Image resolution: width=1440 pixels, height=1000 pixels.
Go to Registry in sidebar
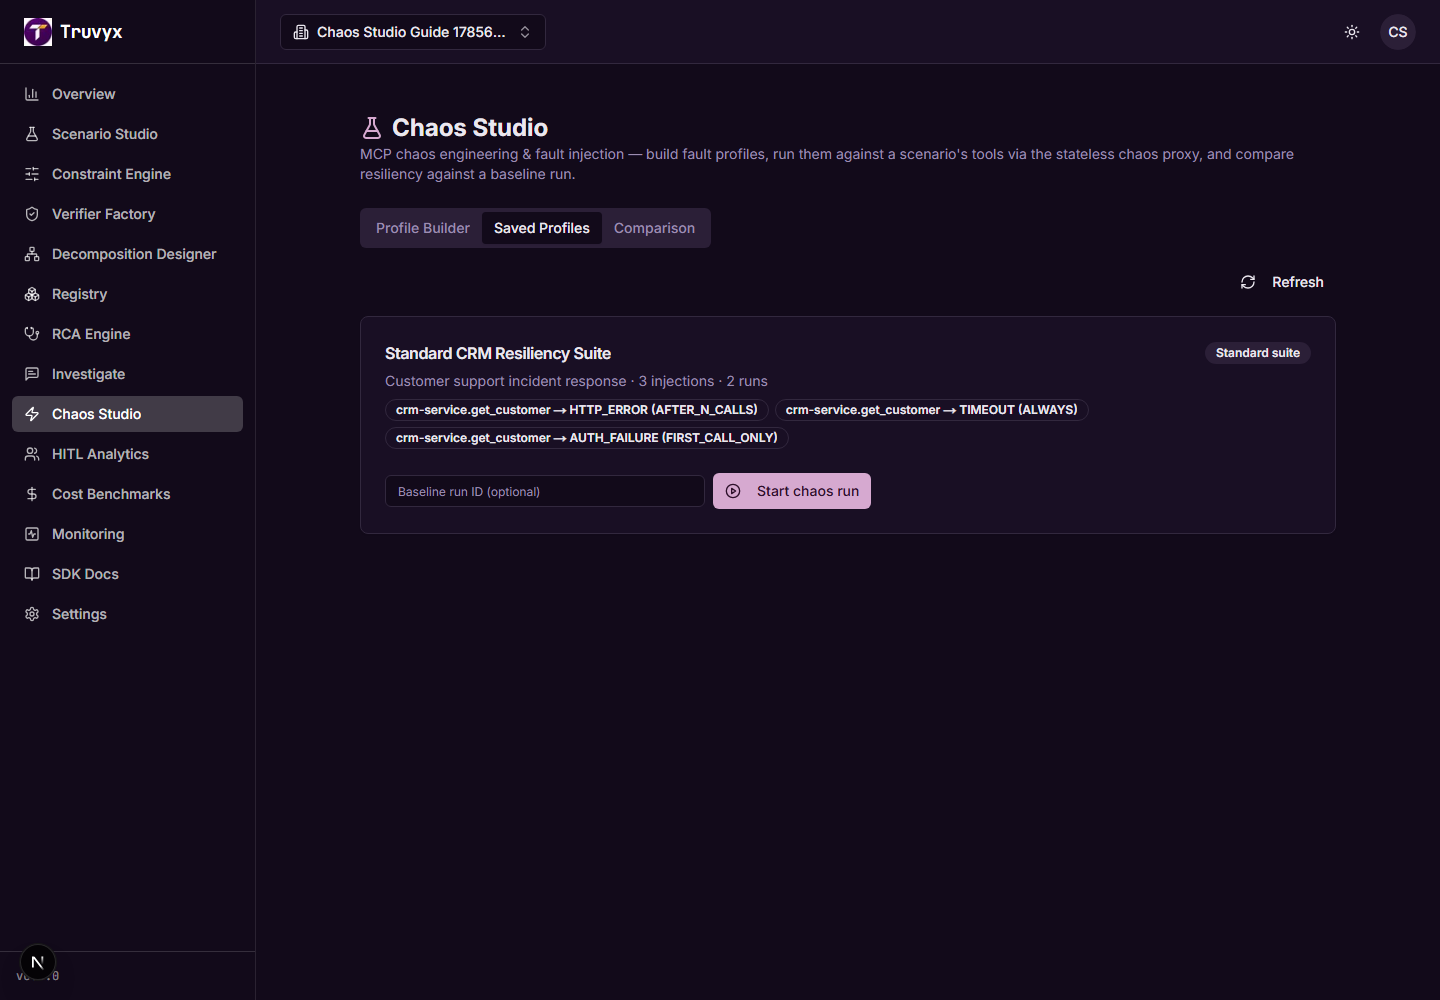(x=127, y=294)
